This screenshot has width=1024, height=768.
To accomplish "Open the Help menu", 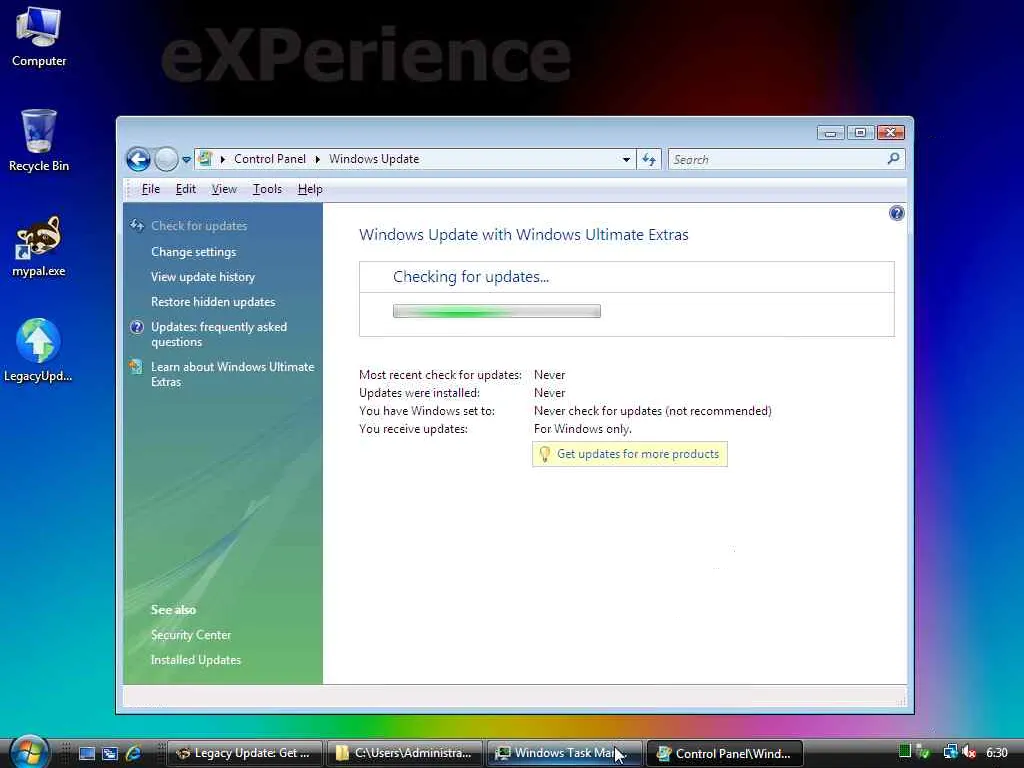I will [x=310, y=189].
